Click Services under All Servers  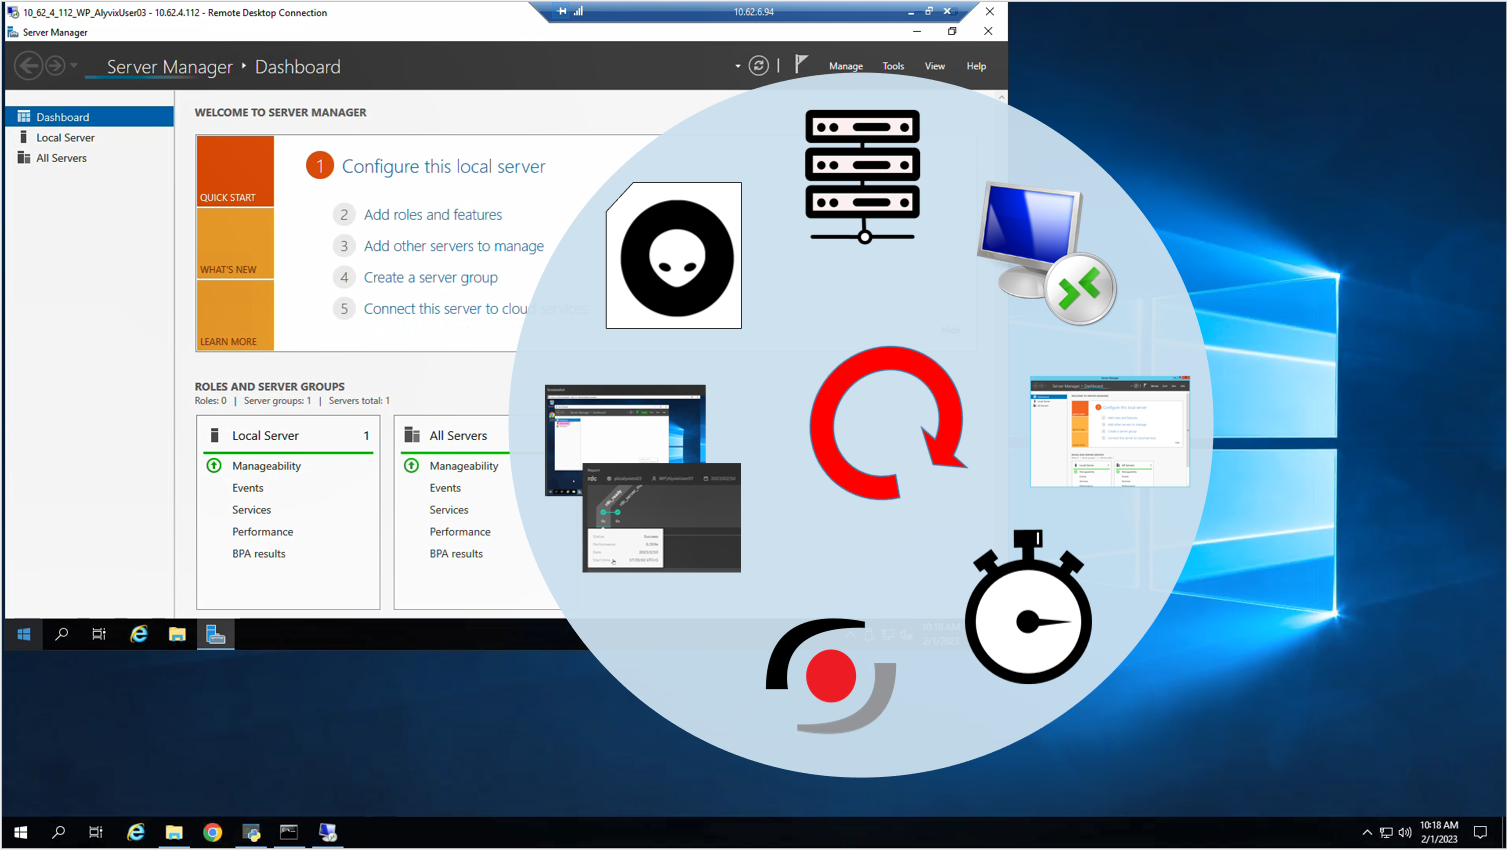449,510
